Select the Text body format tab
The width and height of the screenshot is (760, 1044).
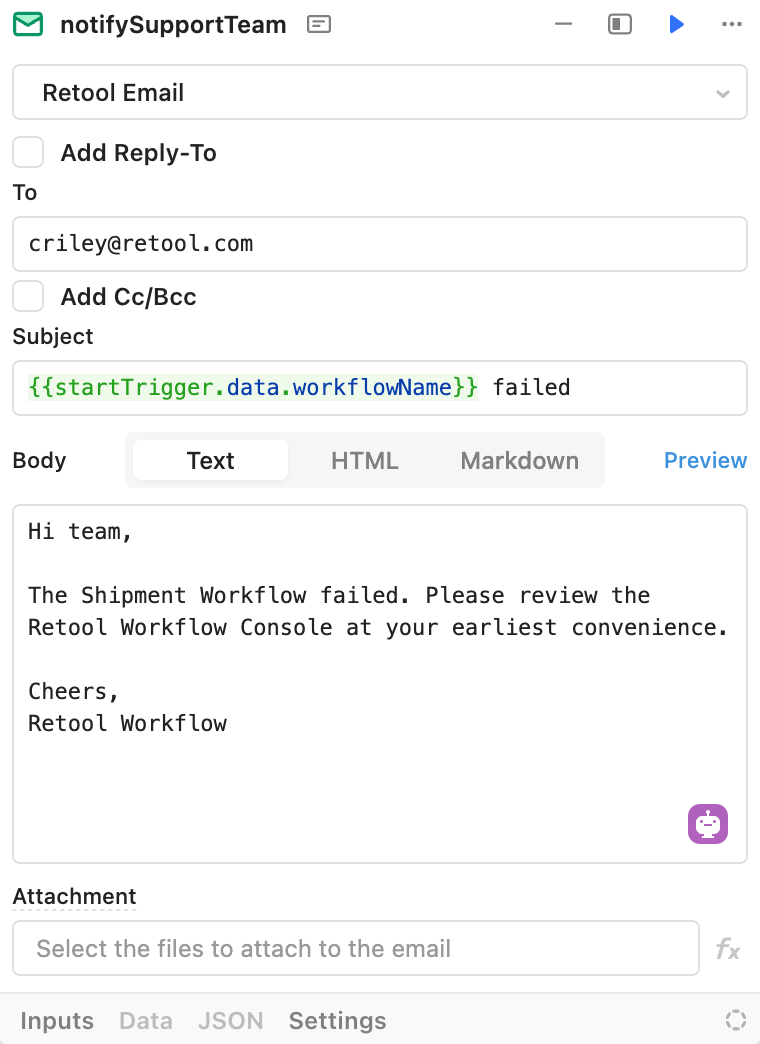(210, 460)
